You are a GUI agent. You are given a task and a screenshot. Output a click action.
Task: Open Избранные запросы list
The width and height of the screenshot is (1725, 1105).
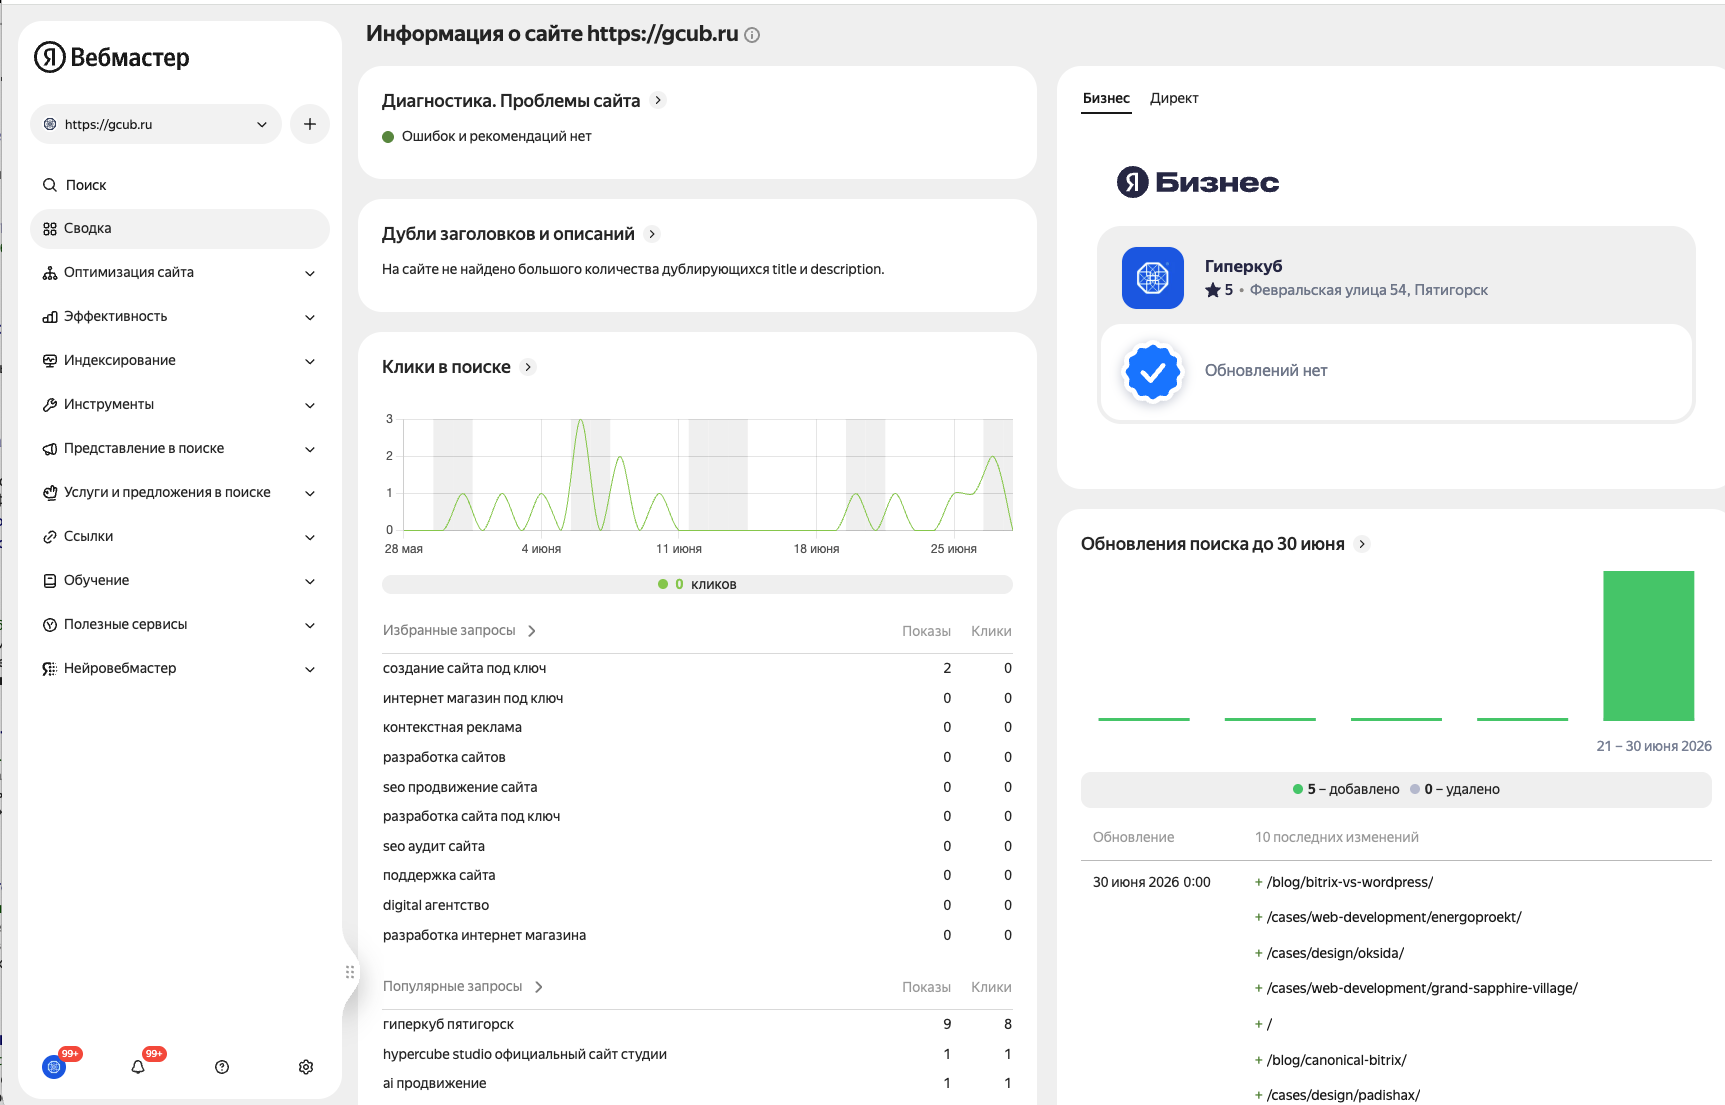tap(459, 631)
